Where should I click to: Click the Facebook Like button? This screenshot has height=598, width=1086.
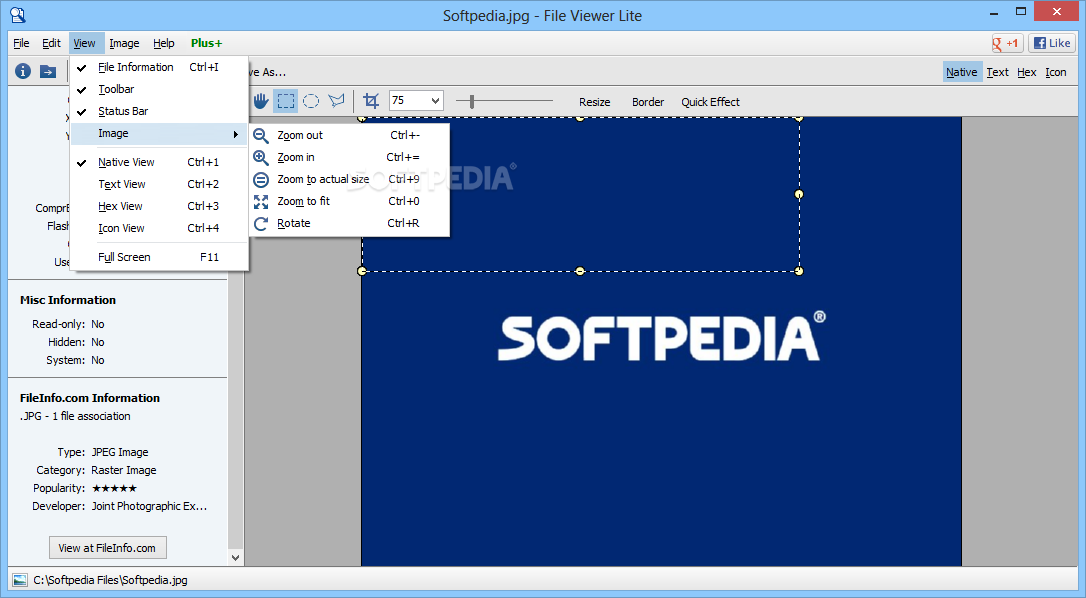click(x=1051, y=43)
